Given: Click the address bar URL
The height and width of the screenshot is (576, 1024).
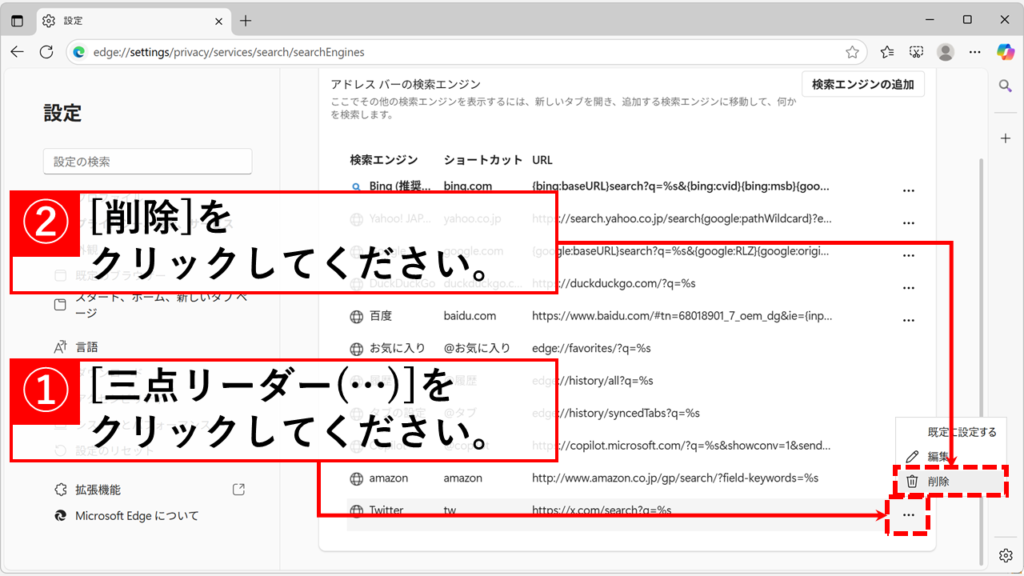Looking at the screenshot, I should (229, 52).
